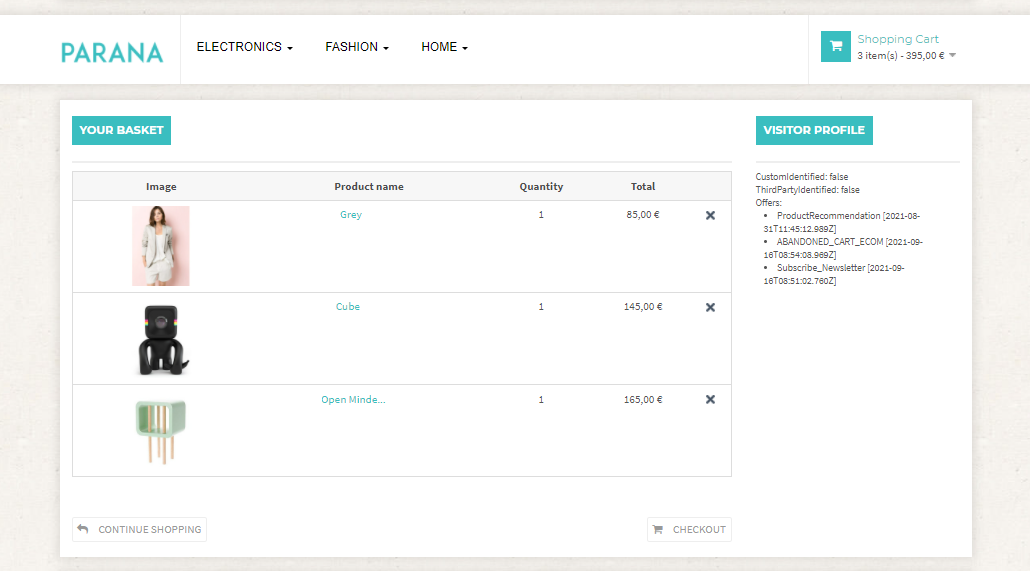Click the PARANA logo
This screenshot has width=1030, height=571.
click(x=112, y=52)
